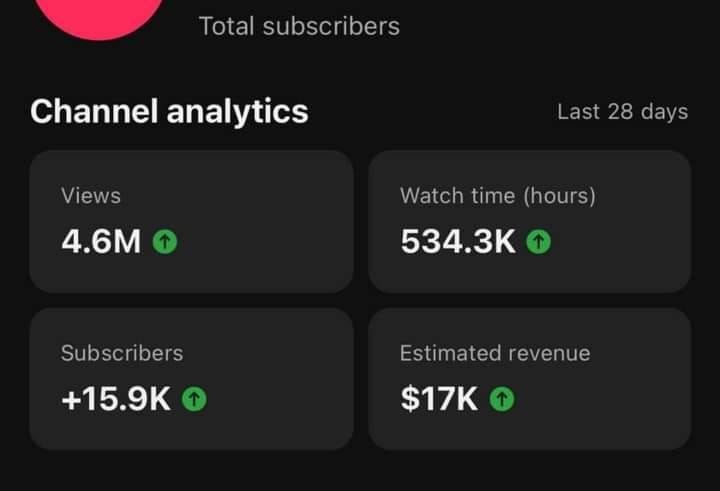Tap the 534.3K watch time value
The height and width of the screenshot is (491, 720).
[458, 241]
